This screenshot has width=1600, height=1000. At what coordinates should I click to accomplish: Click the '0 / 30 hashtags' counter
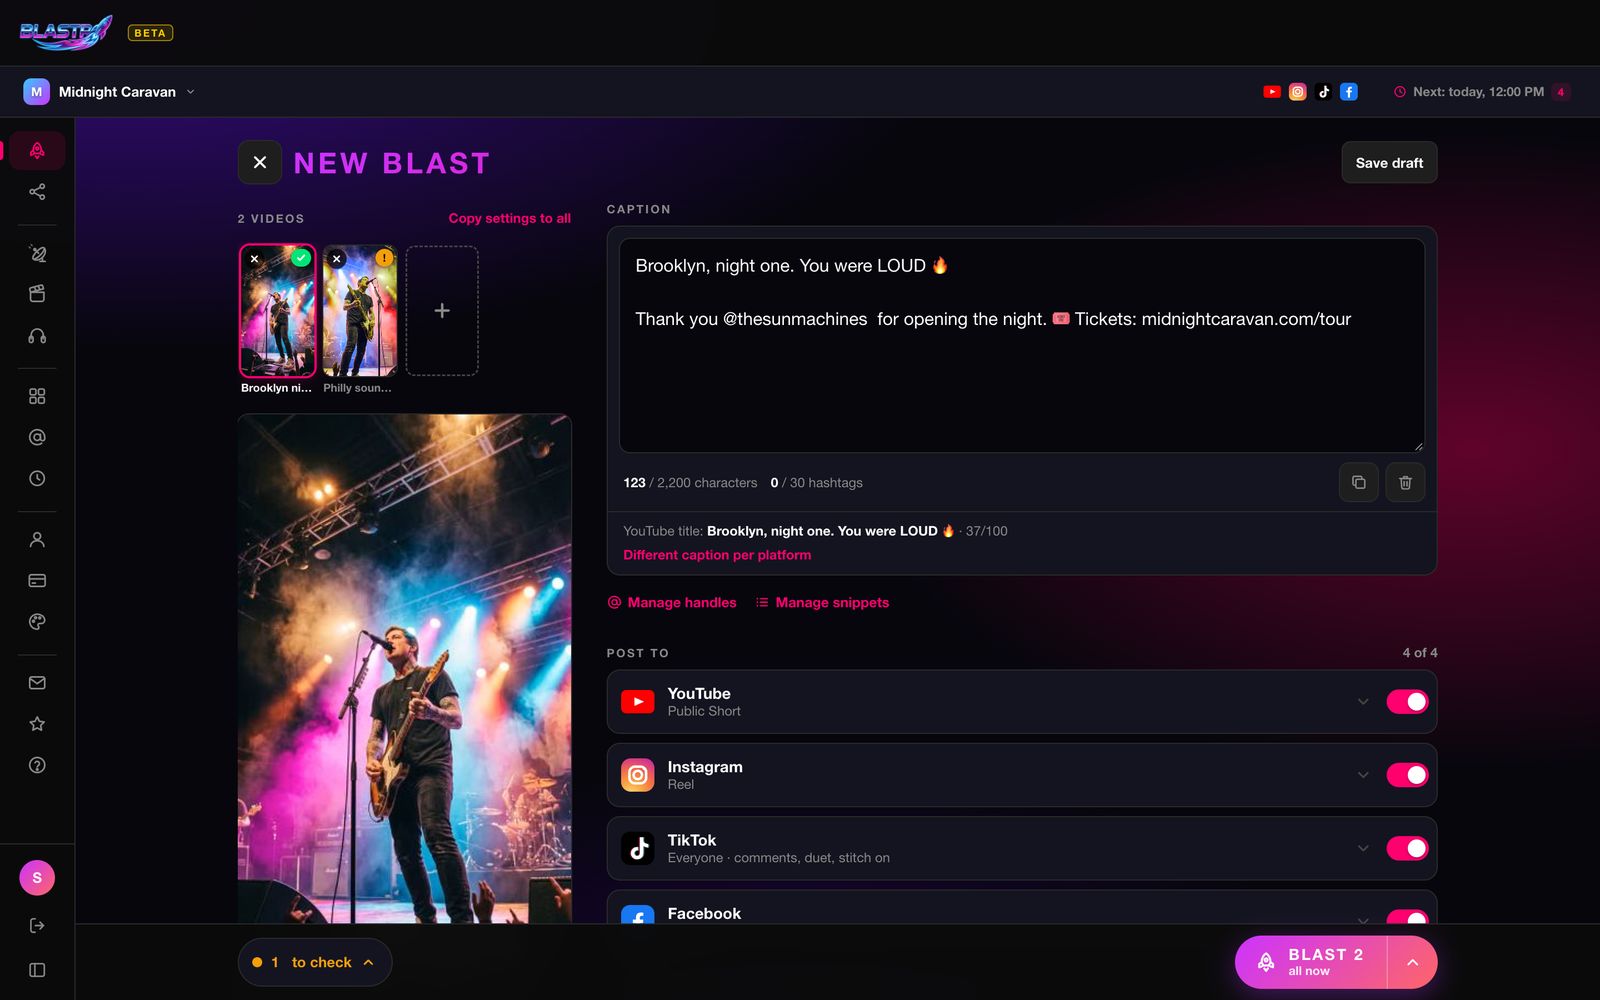pyautogui.click(x=816, y=483)
